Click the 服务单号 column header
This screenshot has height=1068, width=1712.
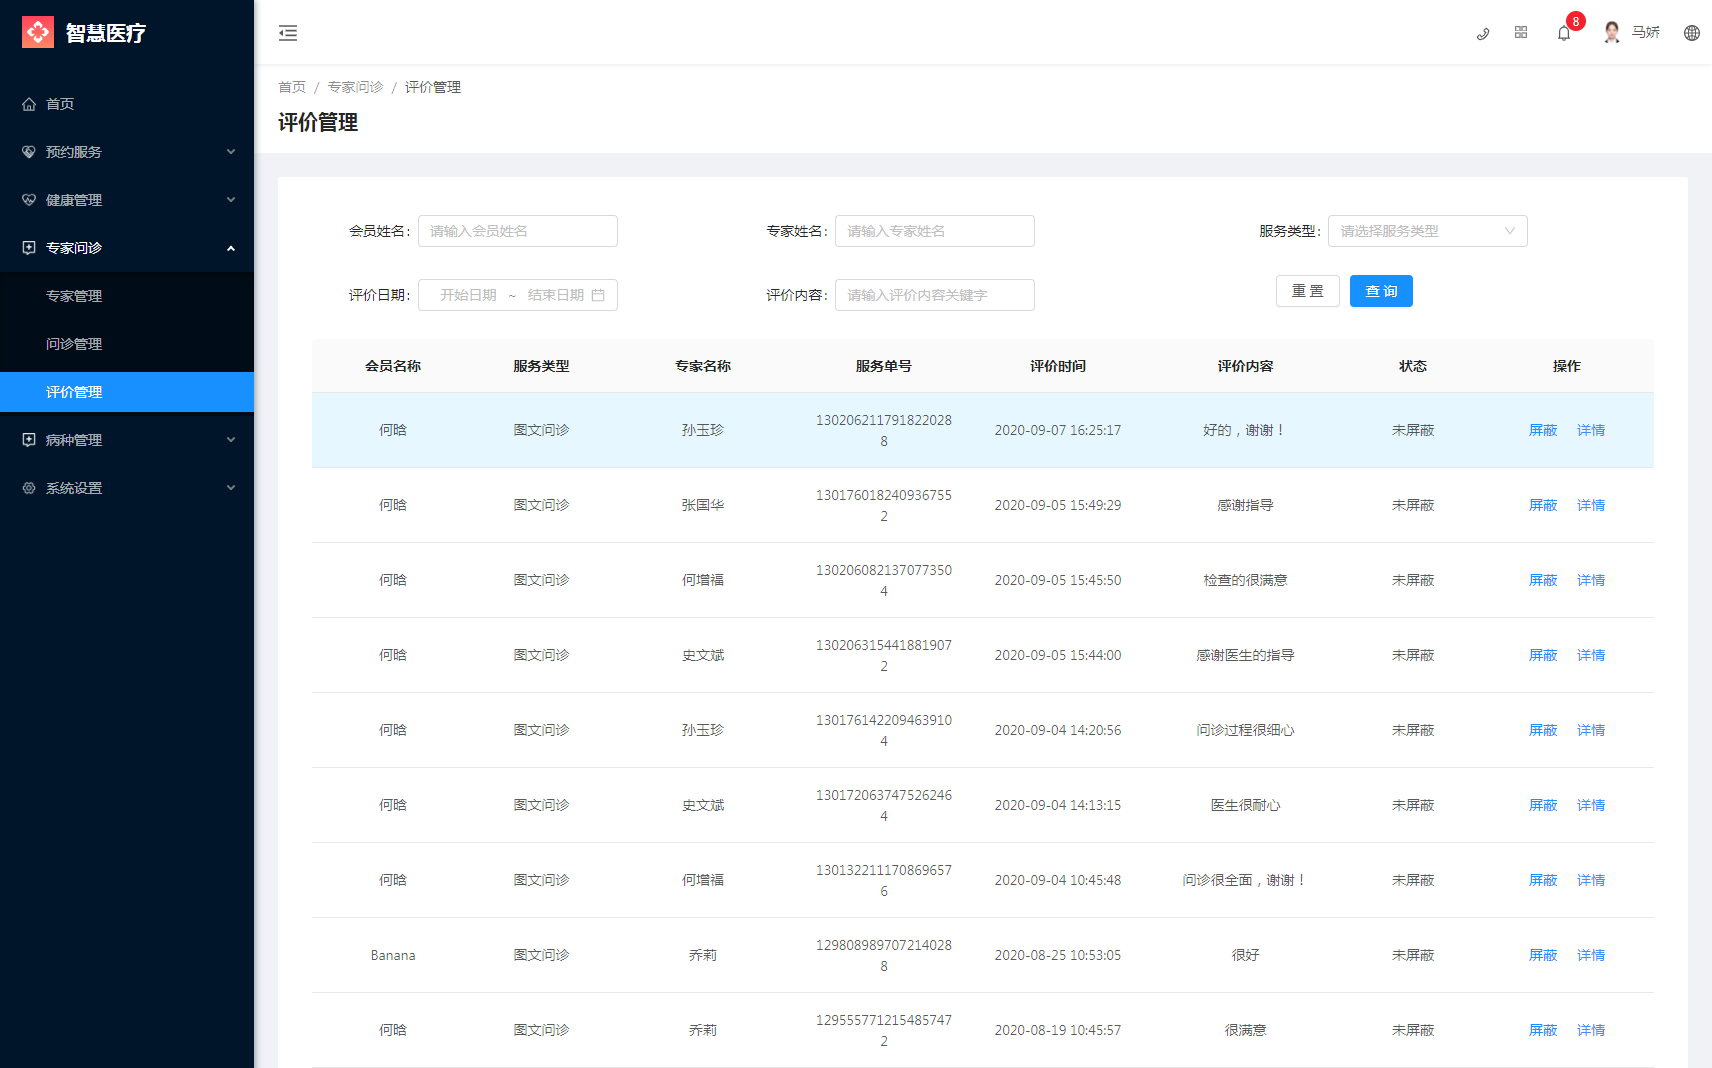coord(884,366)
